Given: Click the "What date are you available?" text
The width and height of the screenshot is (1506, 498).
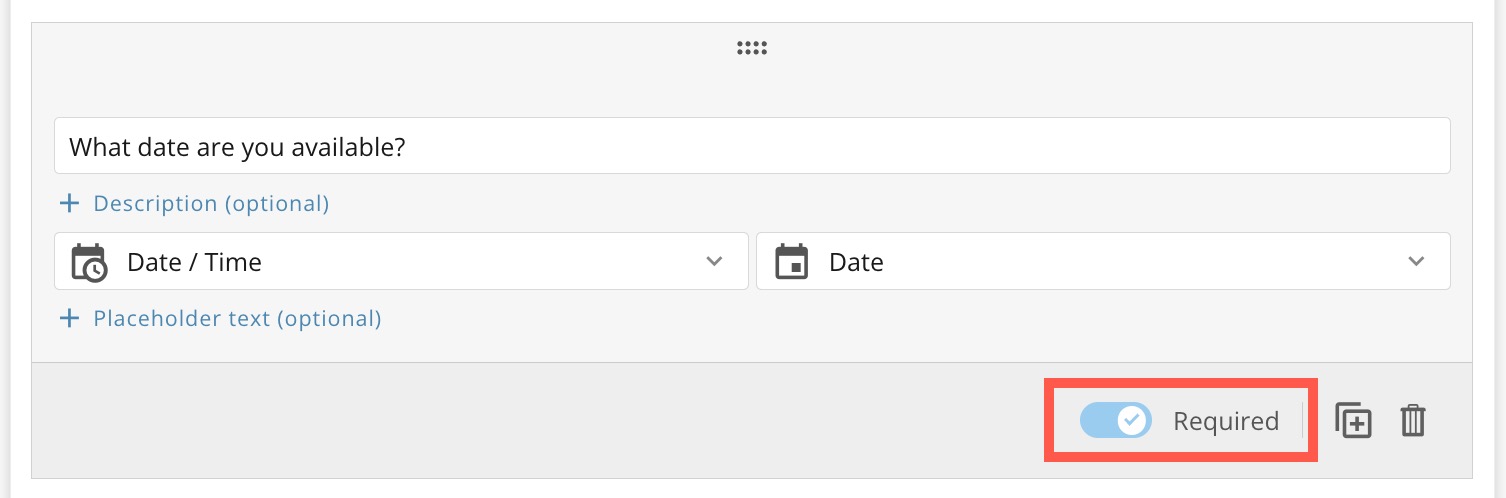Looking at the screenshot, I should click(236, 147).
